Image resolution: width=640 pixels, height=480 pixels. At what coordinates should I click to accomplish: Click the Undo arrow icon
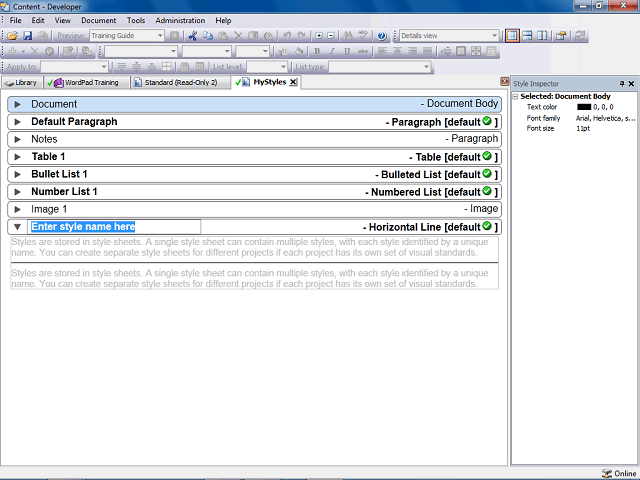click(287, 36)
